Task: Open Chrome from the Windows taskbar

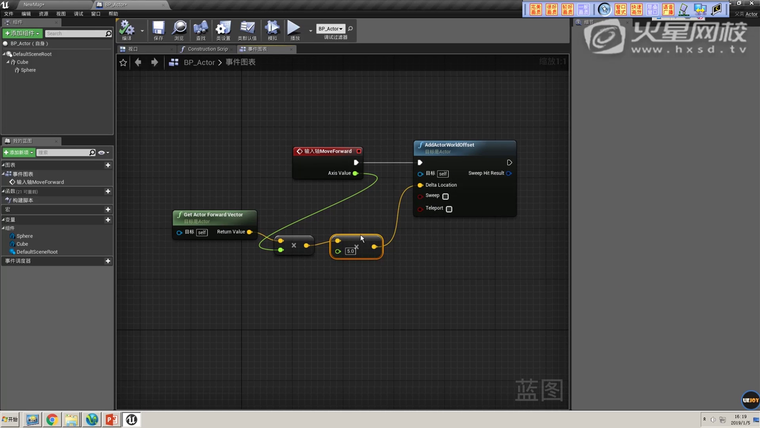Action: (x=52, y=419)
